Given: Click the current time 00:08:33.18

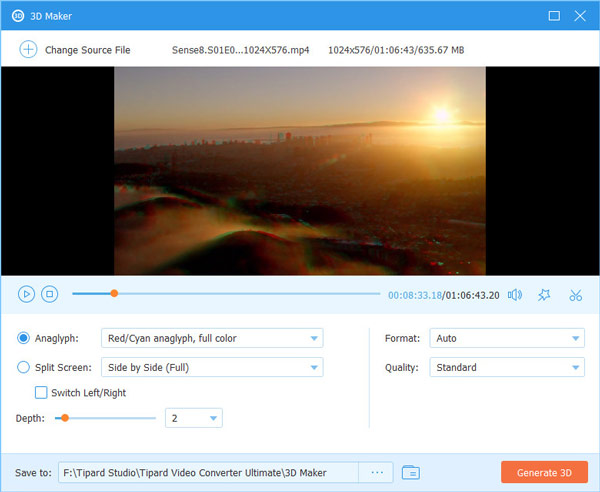Looking at the screenshot, I should point(415,295).
